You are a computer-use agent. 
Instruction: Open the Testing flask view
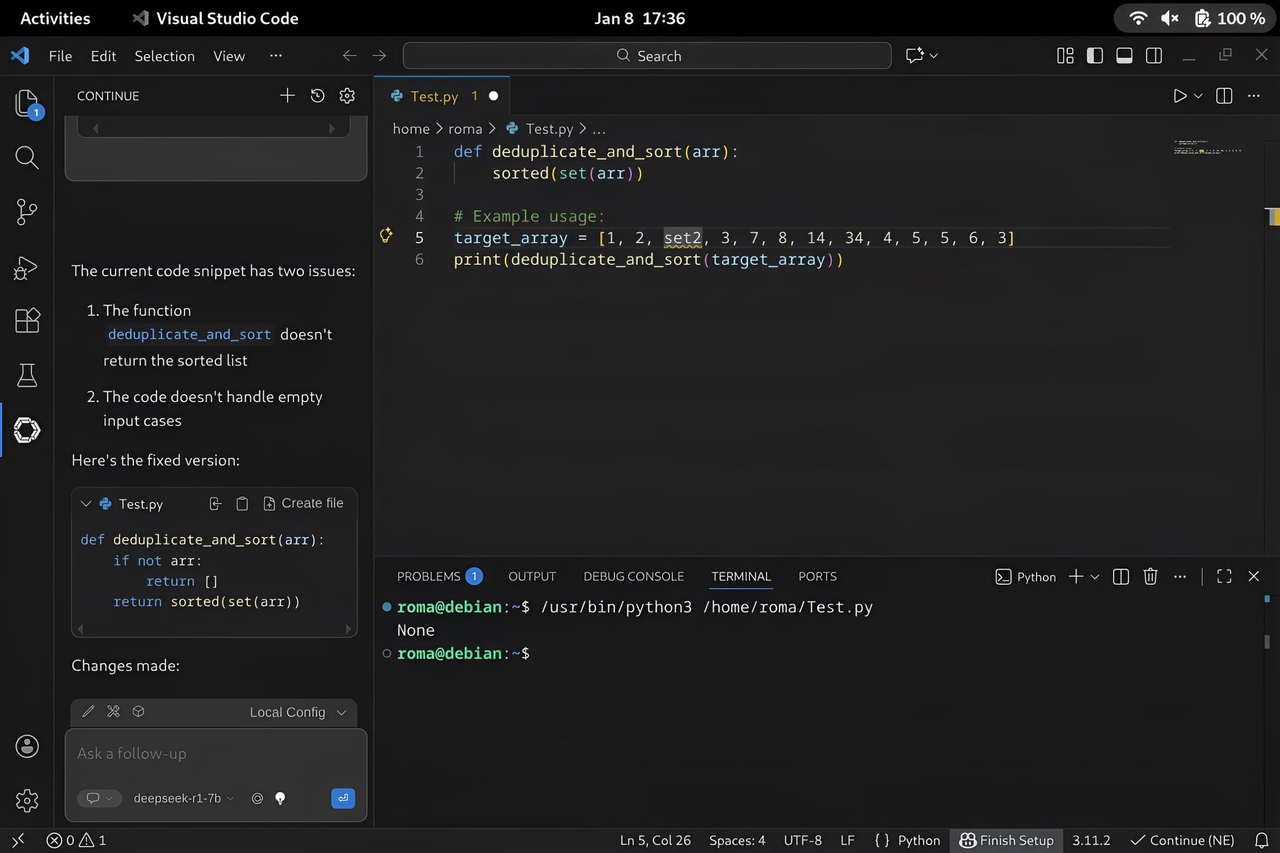27,375
